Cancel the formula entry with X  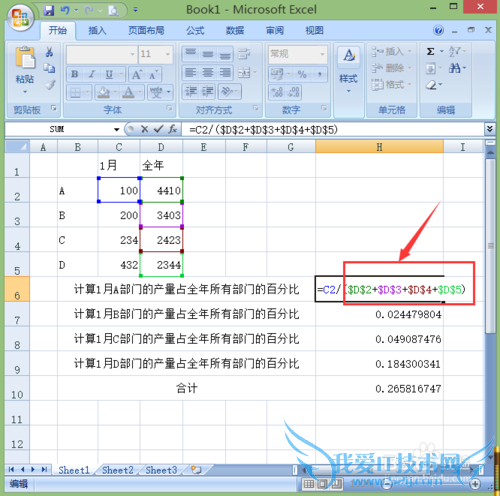(x=144, y=129)
